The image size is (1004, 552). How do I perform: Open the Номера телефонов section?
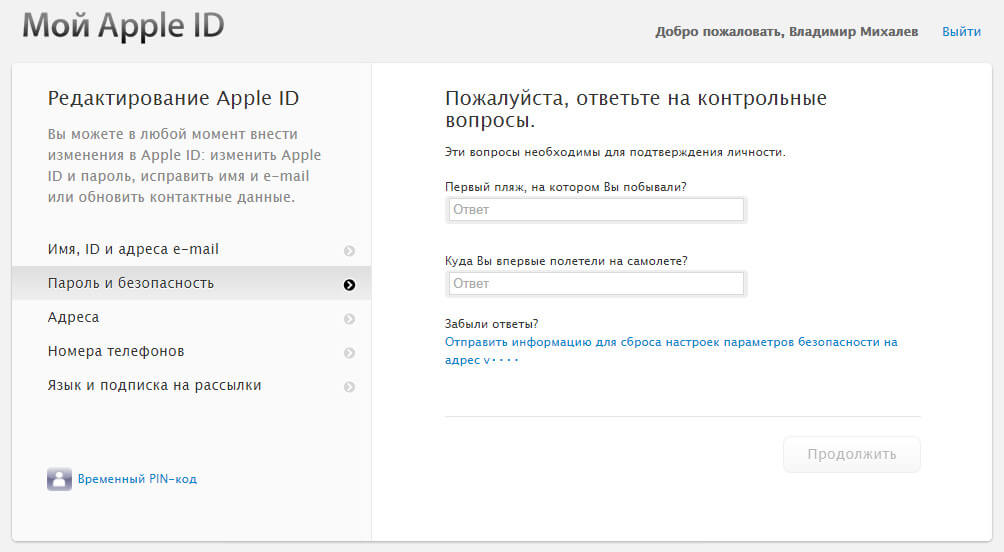click(x=116, y=351)
